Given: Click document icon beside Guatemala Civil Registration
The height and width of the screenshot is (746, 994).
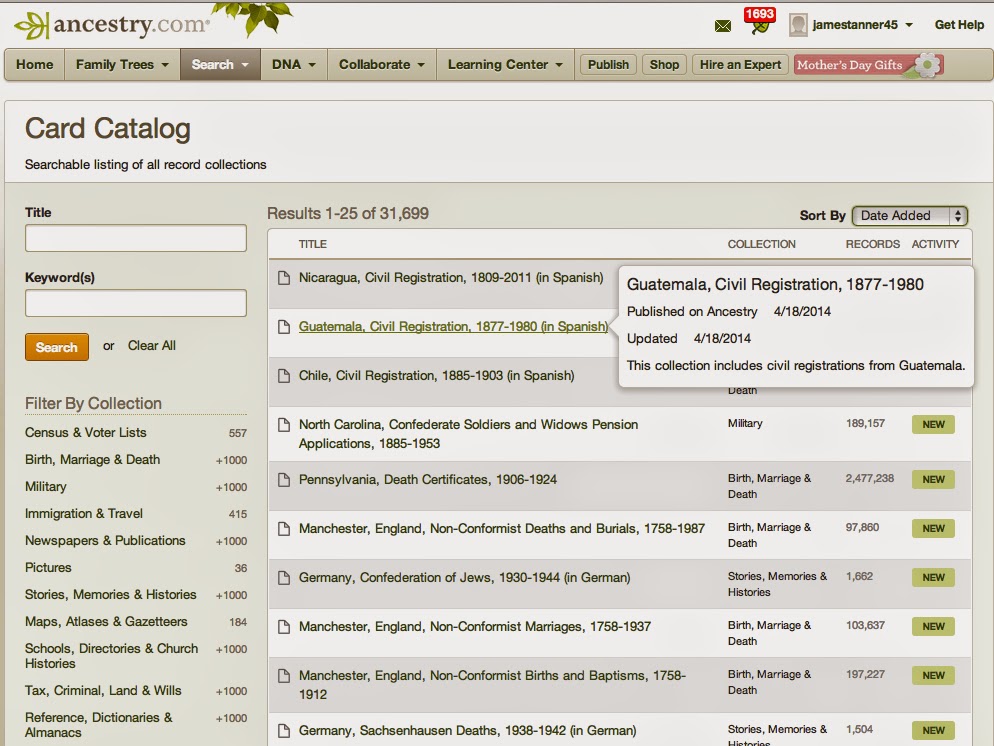Looking at the screenshot, I should coord(284,326).
